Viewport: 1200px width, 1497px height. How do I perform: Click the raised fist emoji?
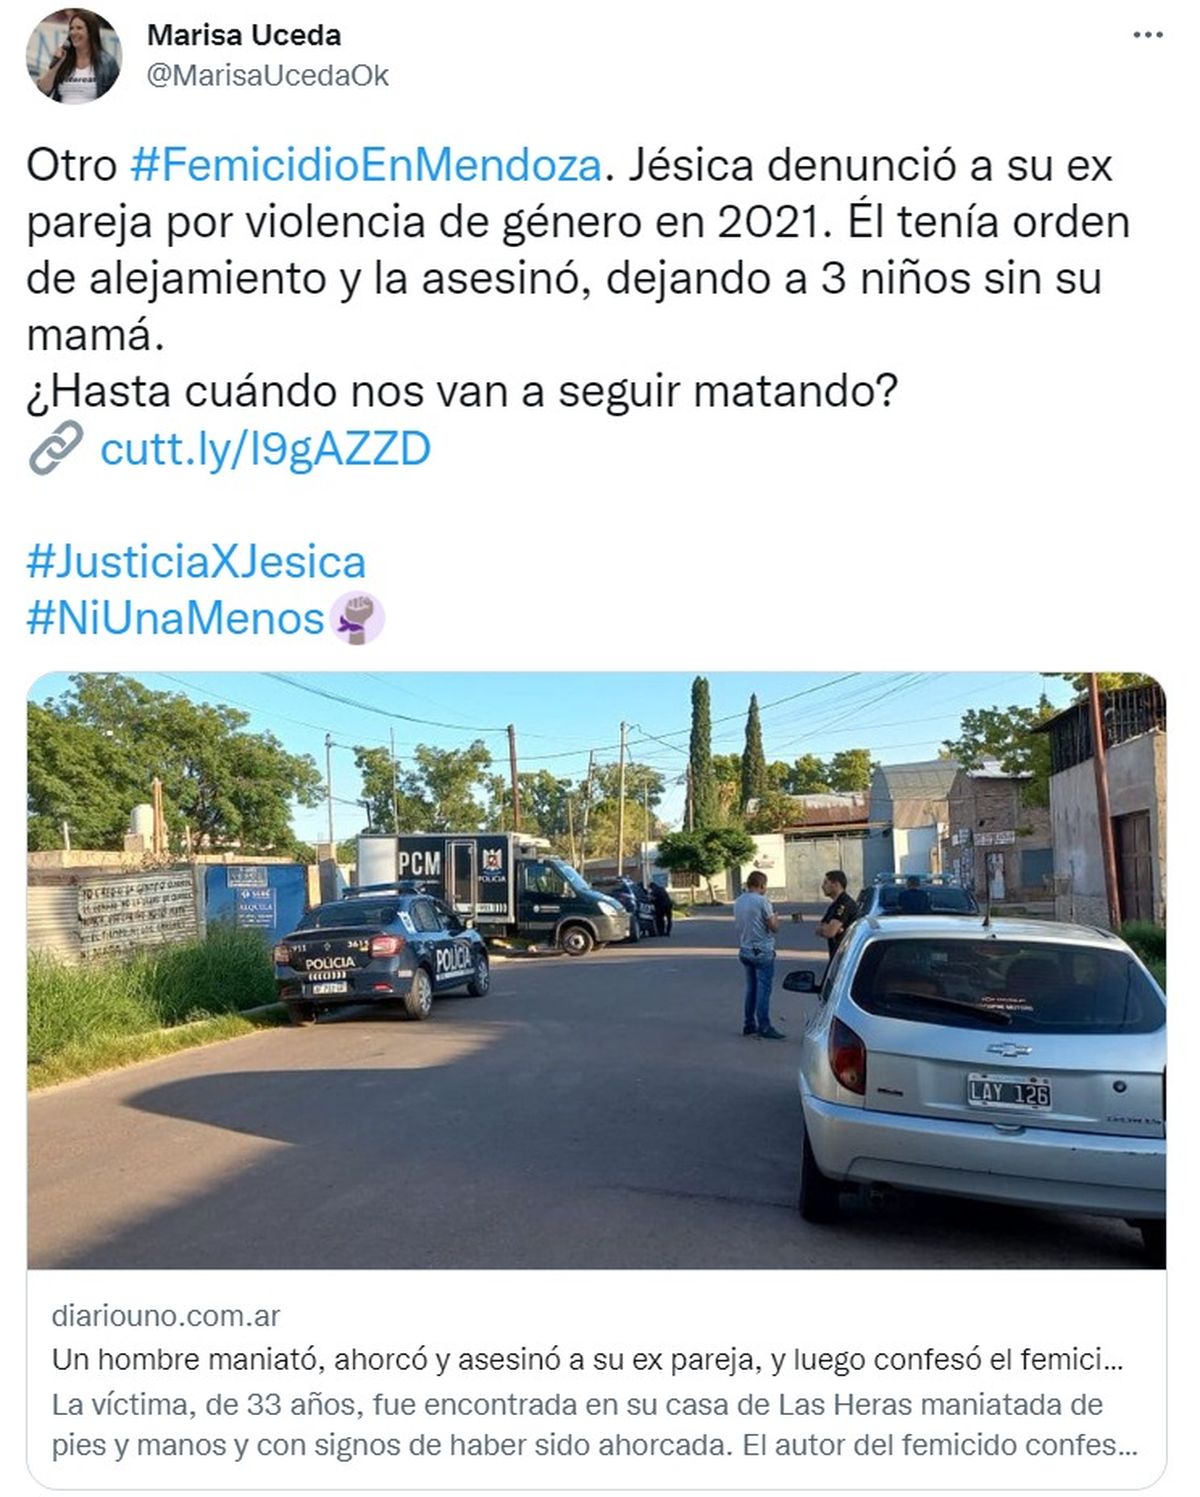357,618
